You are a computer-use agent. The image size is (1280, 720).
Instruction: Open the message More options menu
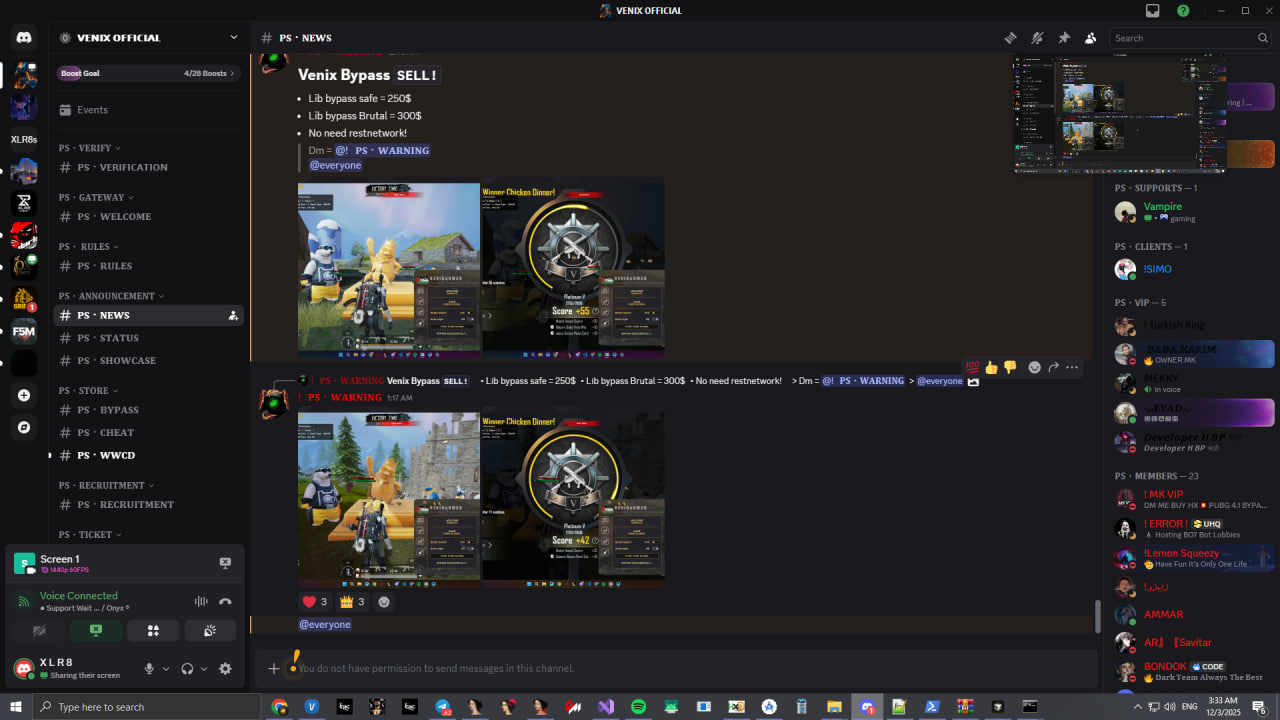pos(1072,367)
